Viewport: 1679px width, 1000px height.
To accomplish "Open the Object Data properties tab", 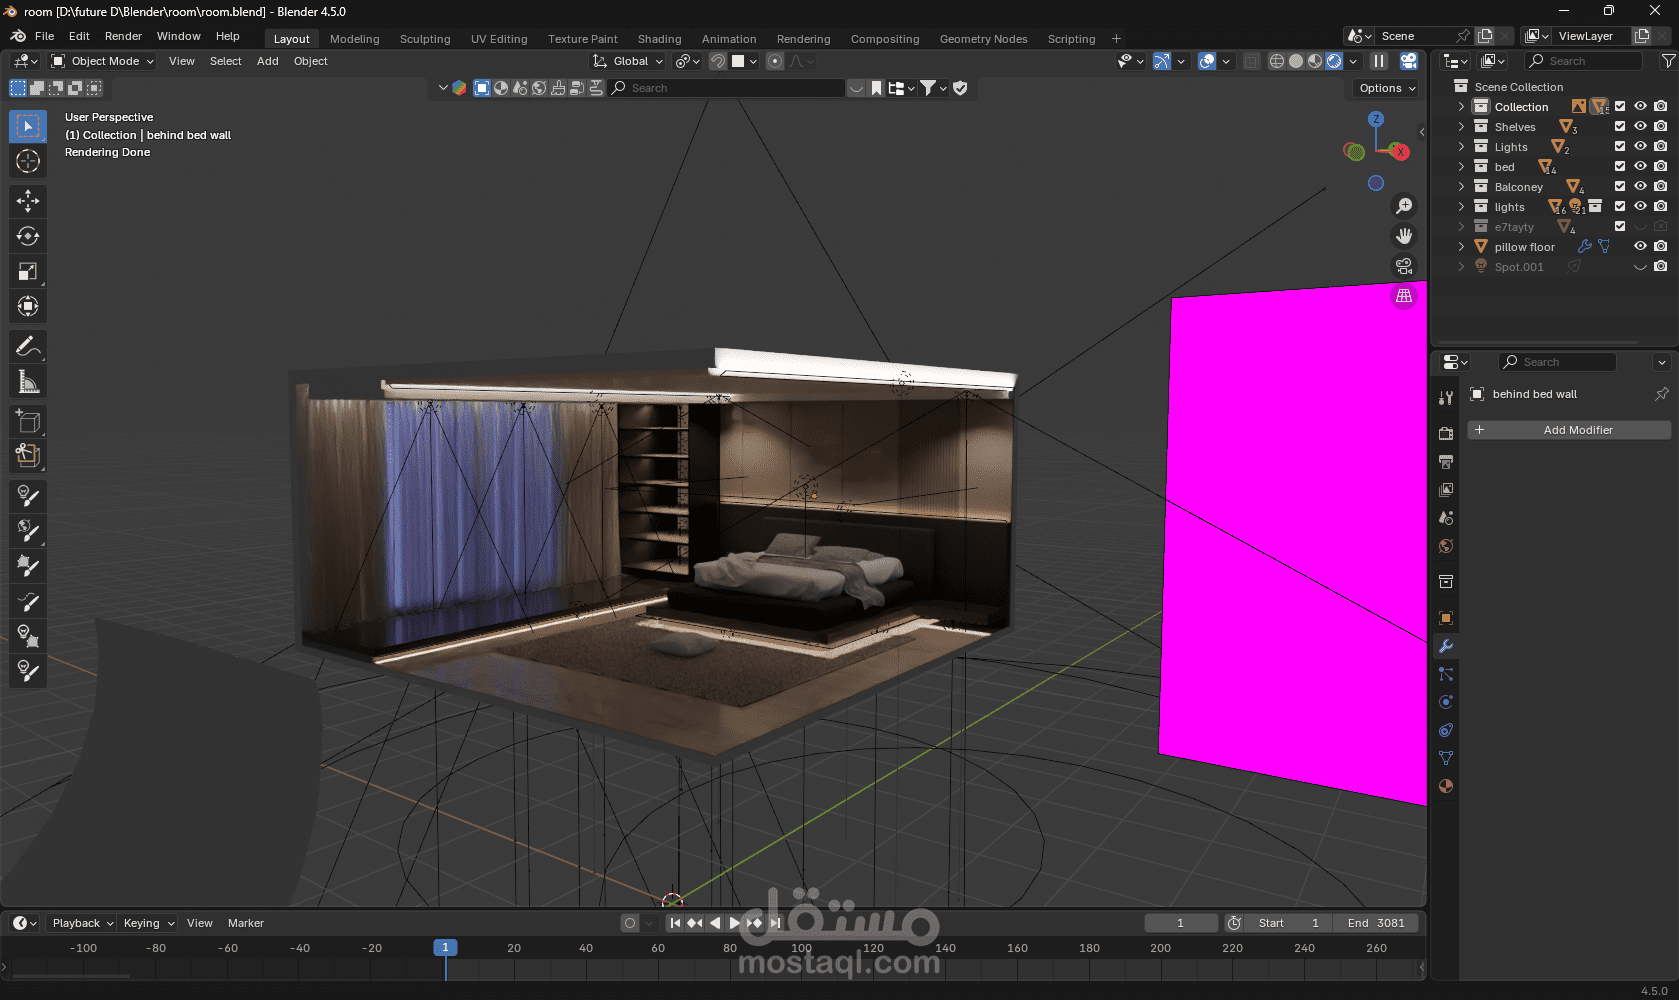I will [1446, 758].
